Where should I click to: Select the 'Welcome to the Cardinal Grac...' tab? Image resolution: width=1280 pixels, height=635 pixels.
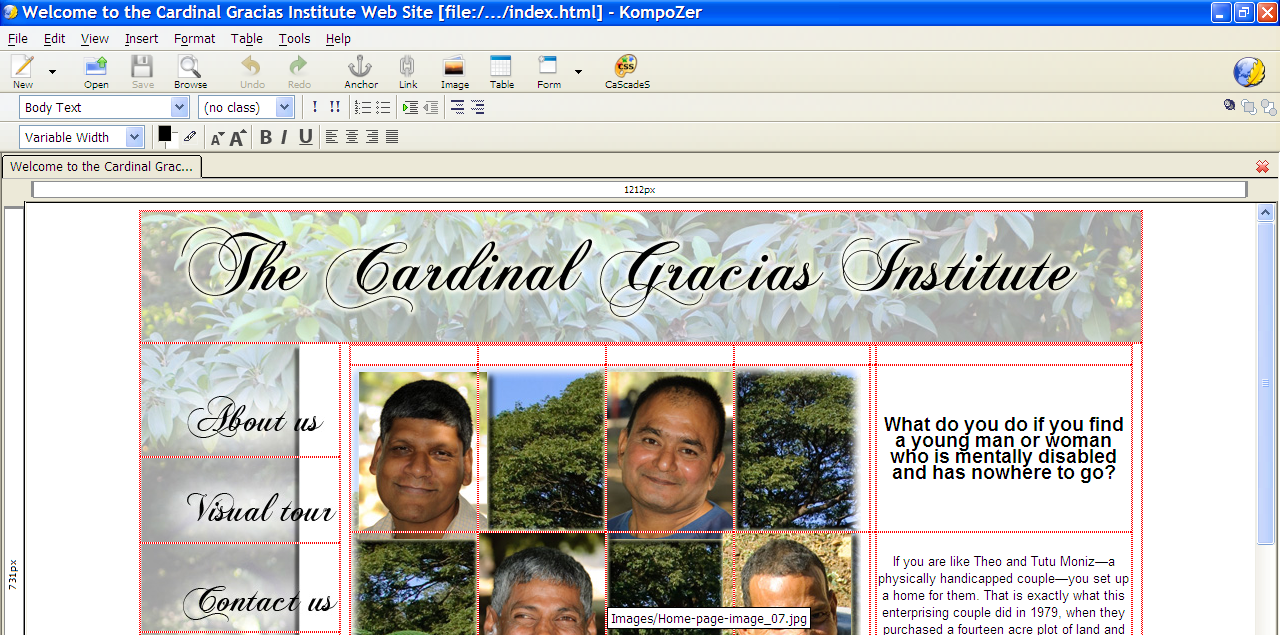[x=101, y=166]
